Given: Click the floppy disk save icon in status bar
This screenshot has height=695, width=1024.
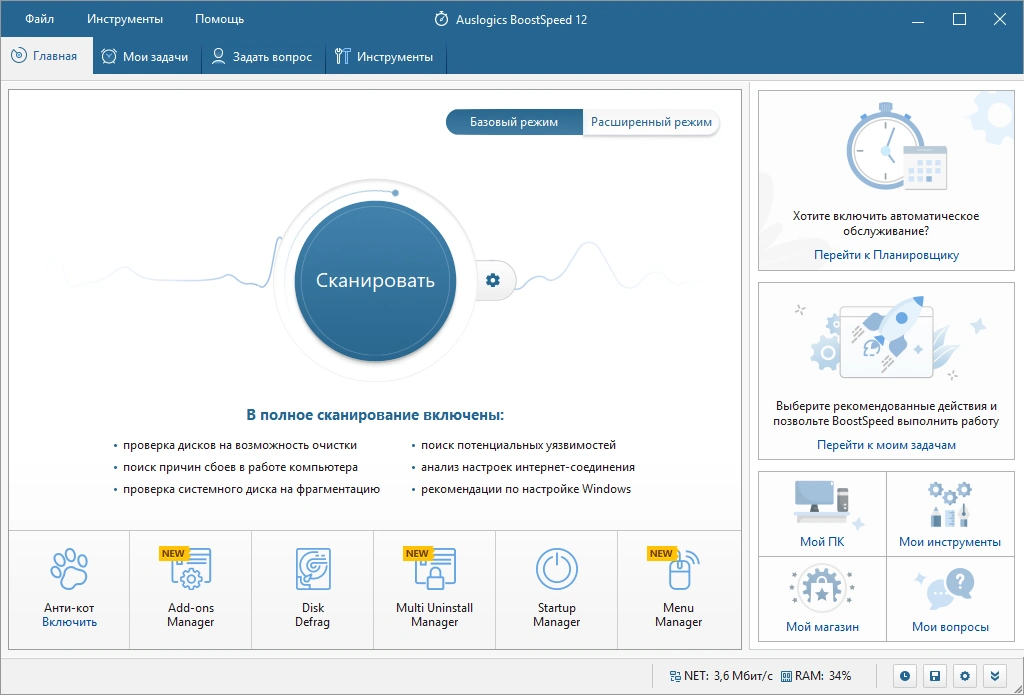Looking at the screenshot, I should [935, 676].
